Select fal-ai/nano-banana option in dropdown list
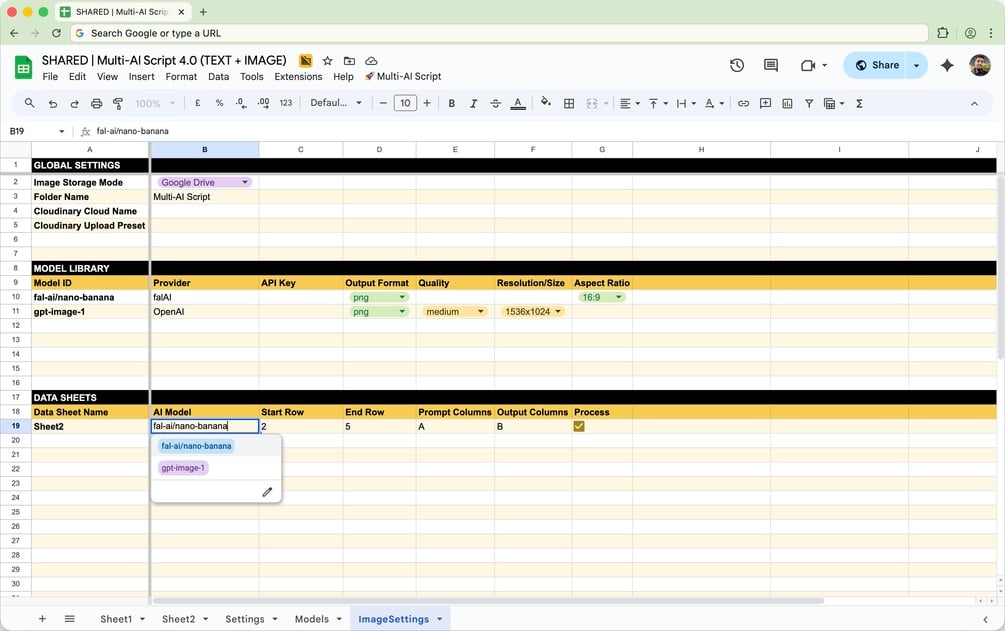This screenshot has width=1005, height=631. point(196,446)
